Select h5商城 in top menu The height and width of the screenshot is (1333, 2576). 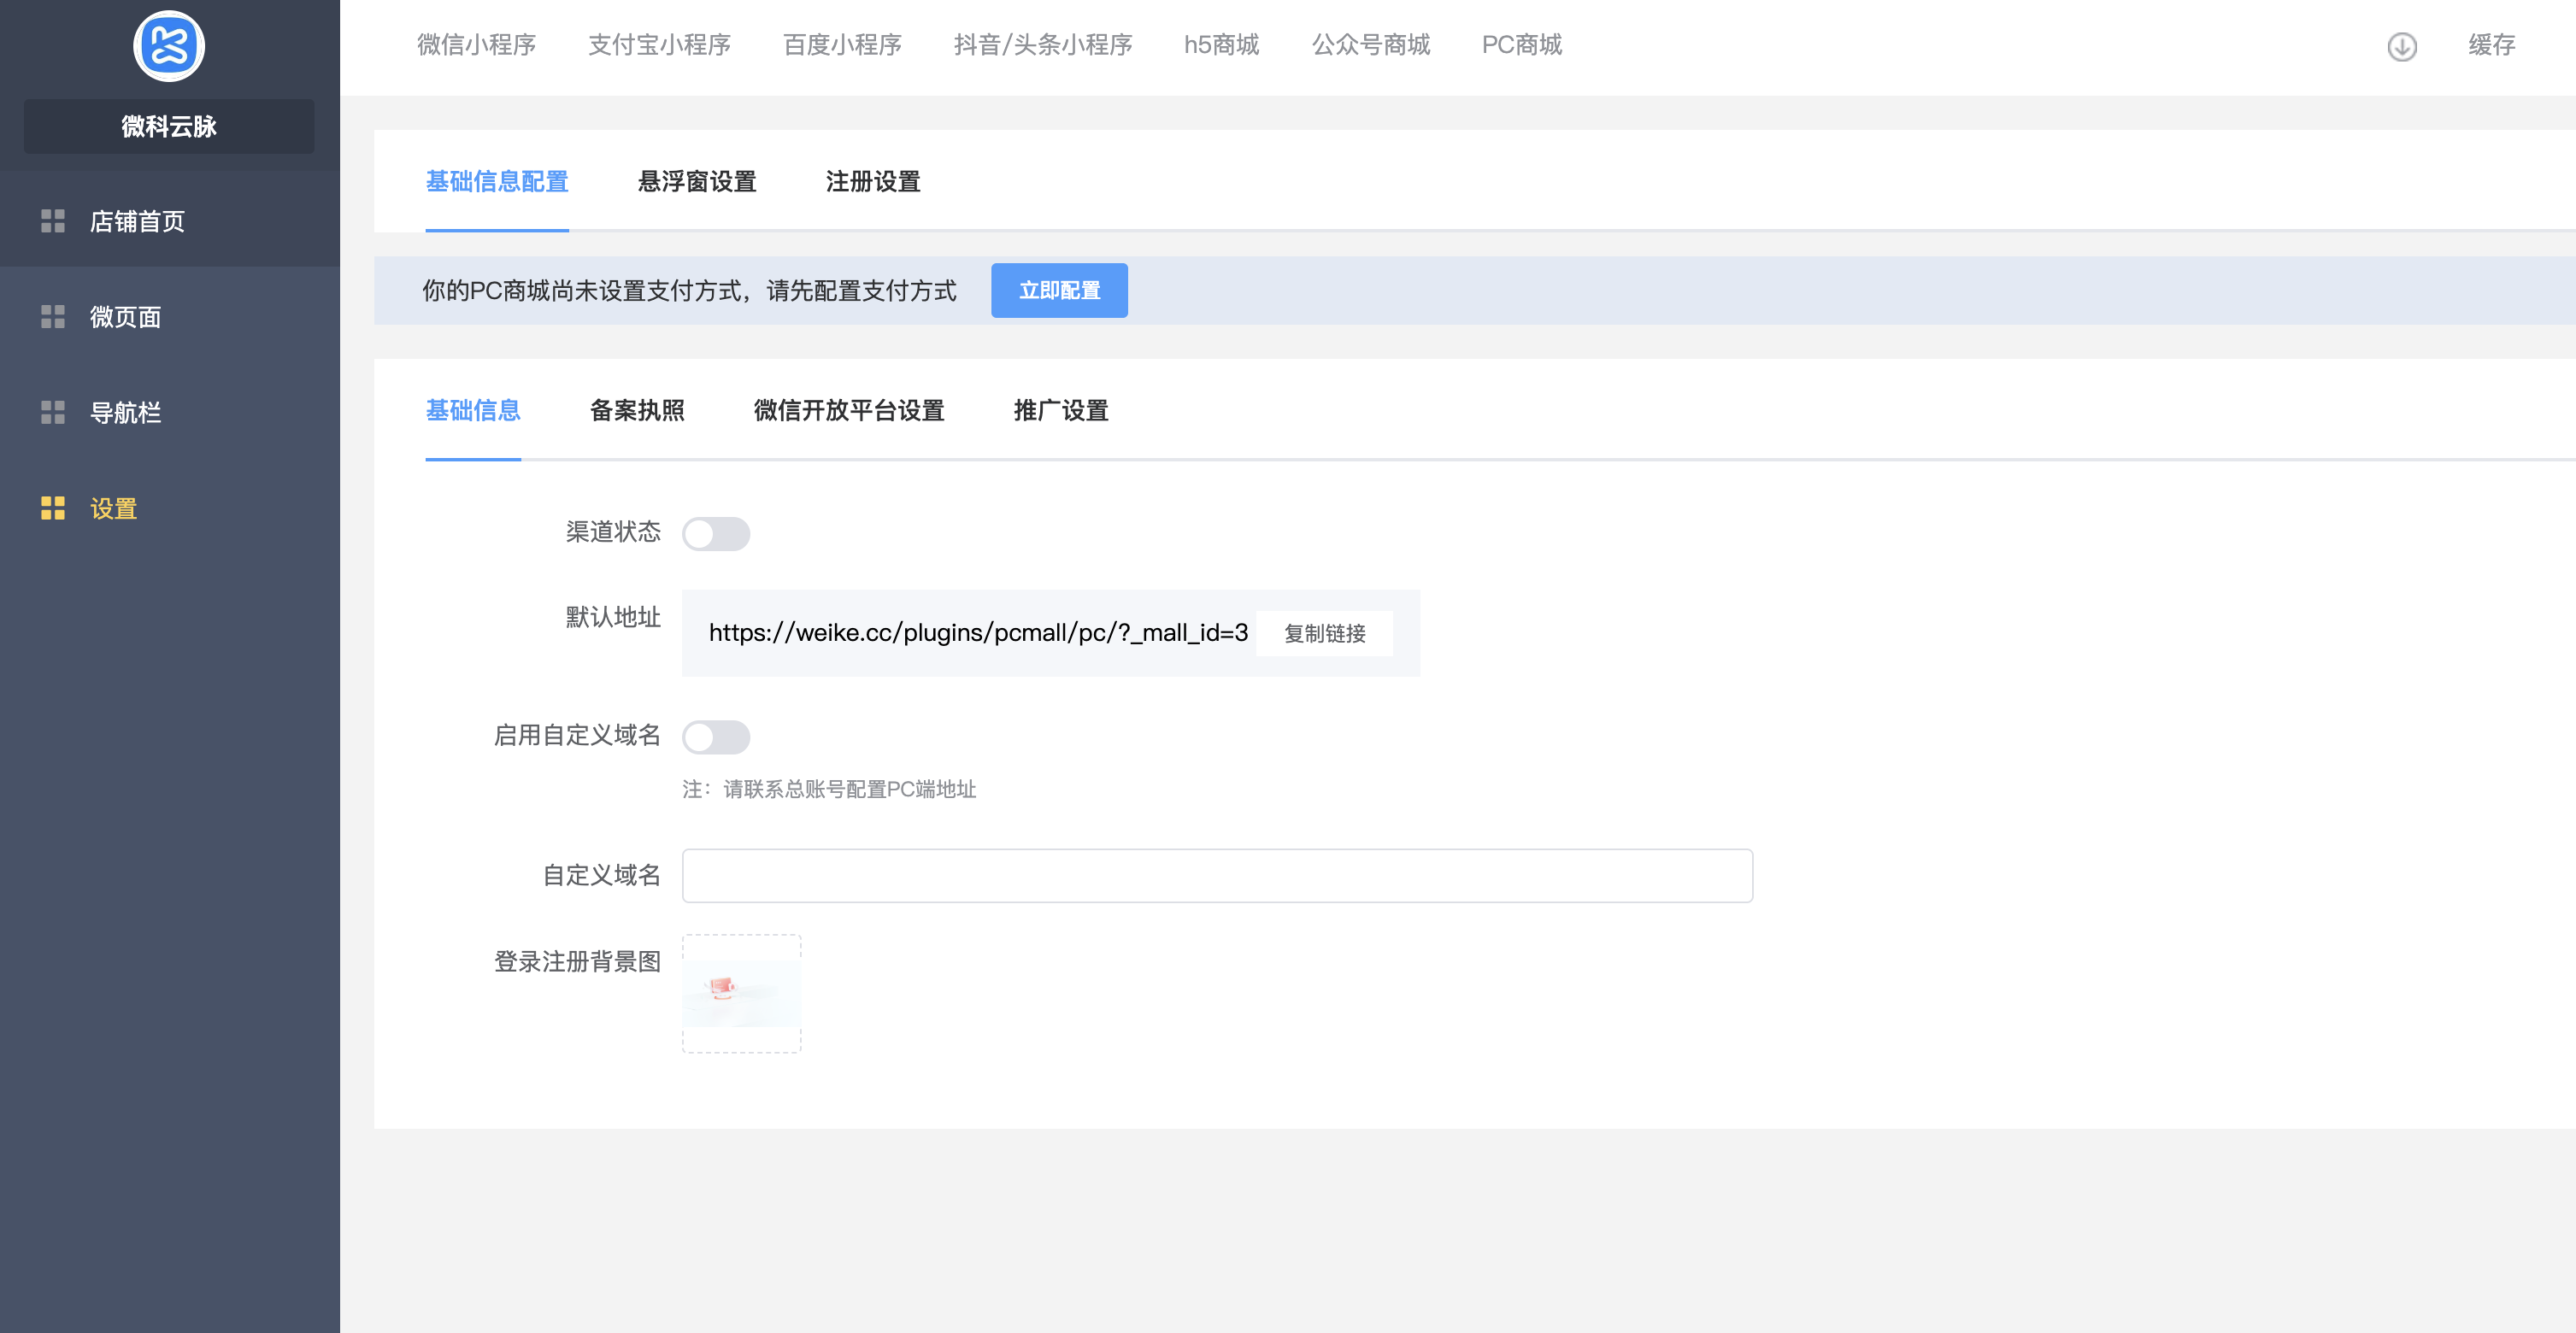point(1221,45)
